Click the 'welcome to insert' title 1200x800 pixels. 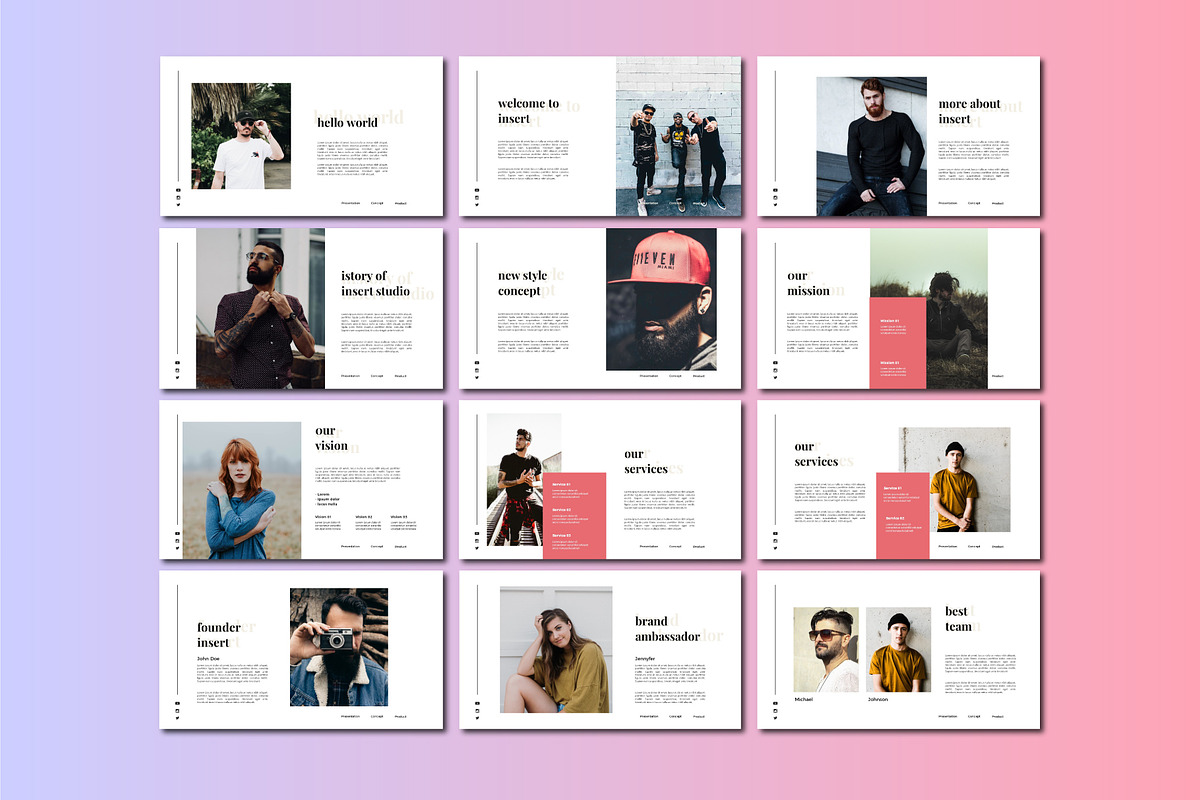(529, 111)
